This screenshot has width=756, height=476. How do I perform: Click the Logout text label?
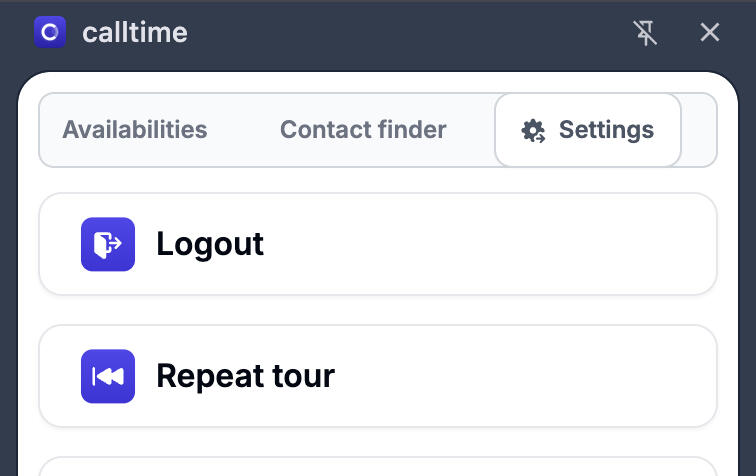click(x=210, y=244)
